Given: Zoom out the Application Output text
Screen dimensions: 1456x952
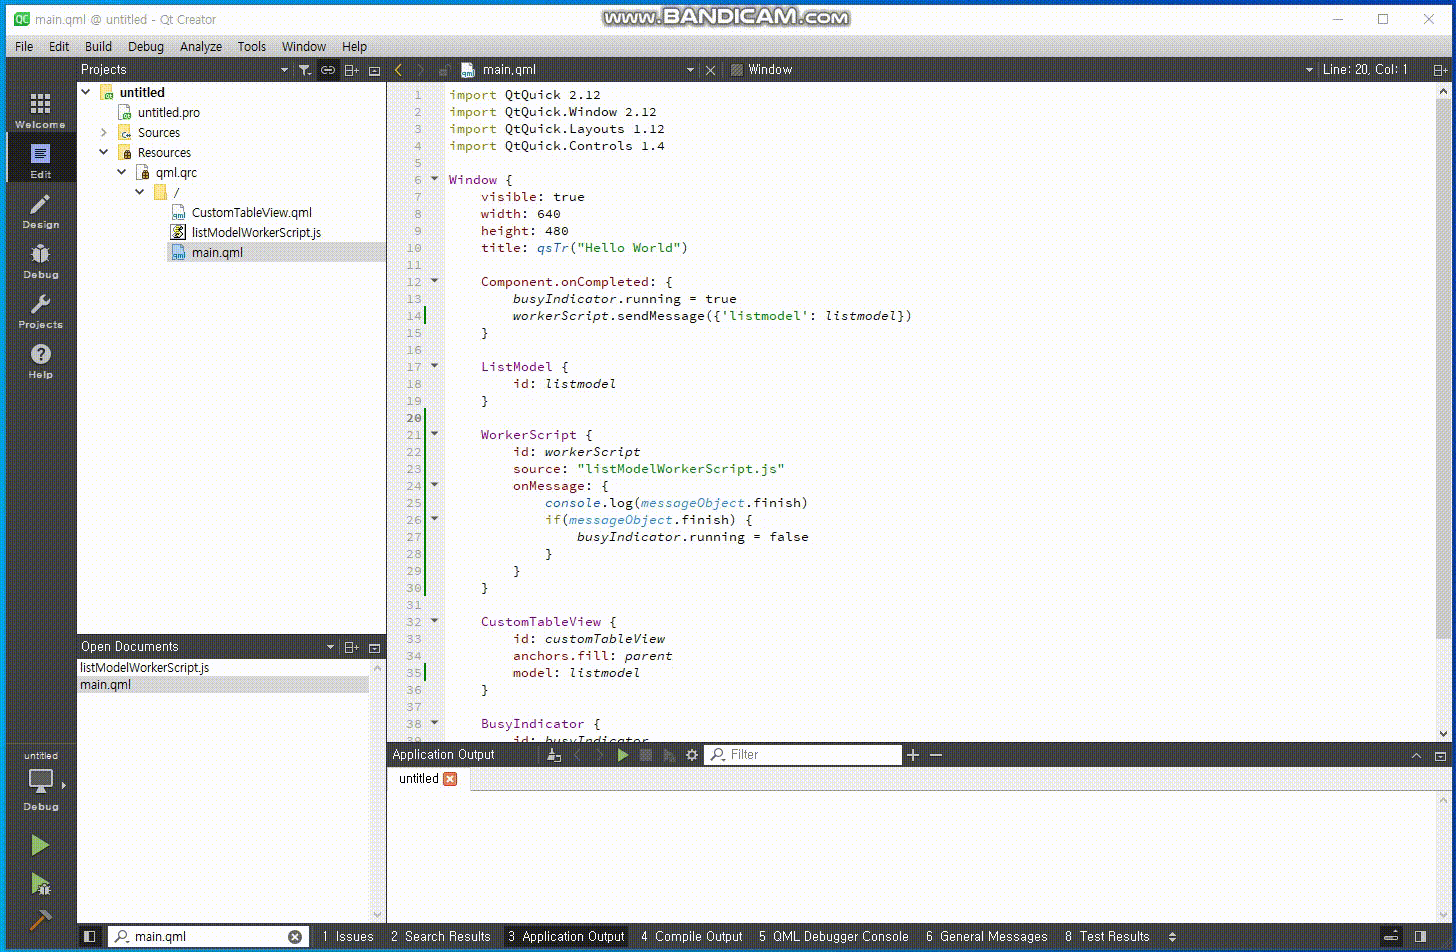Looking at the screenshot, I should tap(936, 755).
